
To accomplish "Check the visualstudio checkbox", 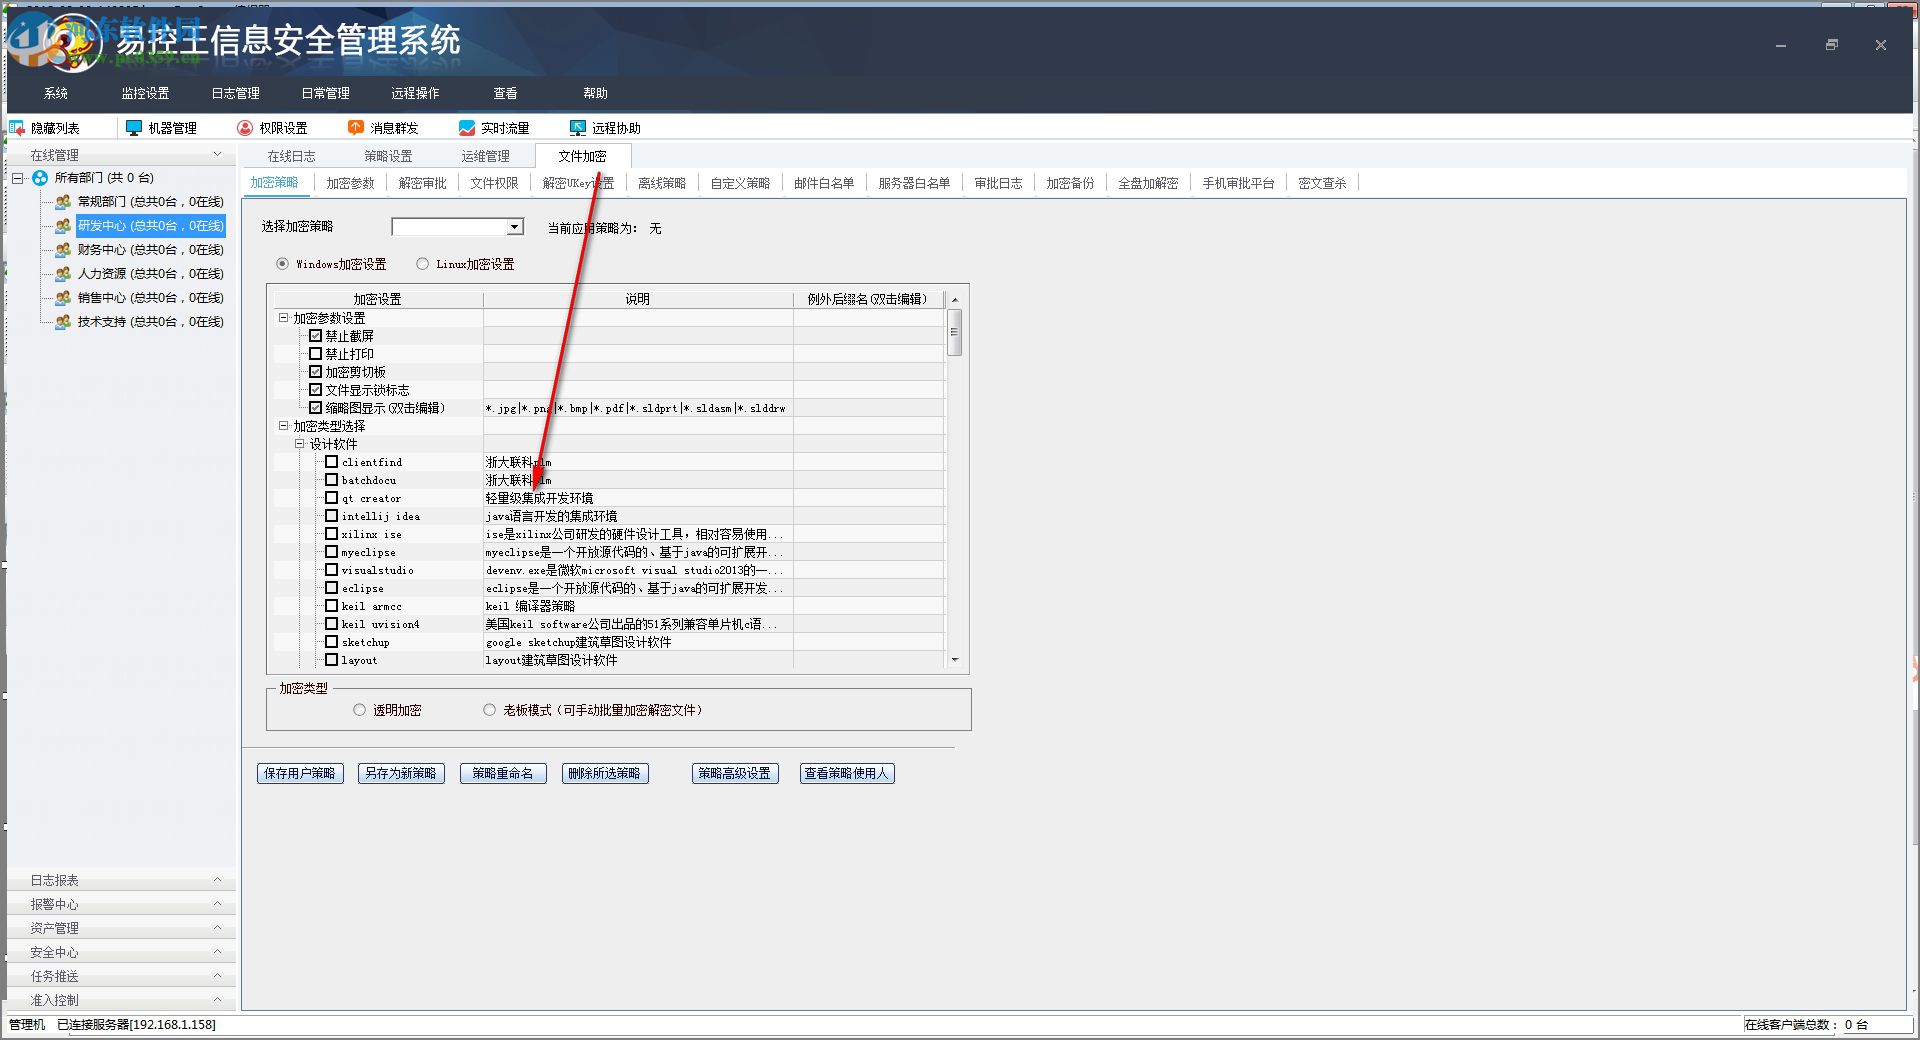I will pyautogui.click(x=332, y=570).
